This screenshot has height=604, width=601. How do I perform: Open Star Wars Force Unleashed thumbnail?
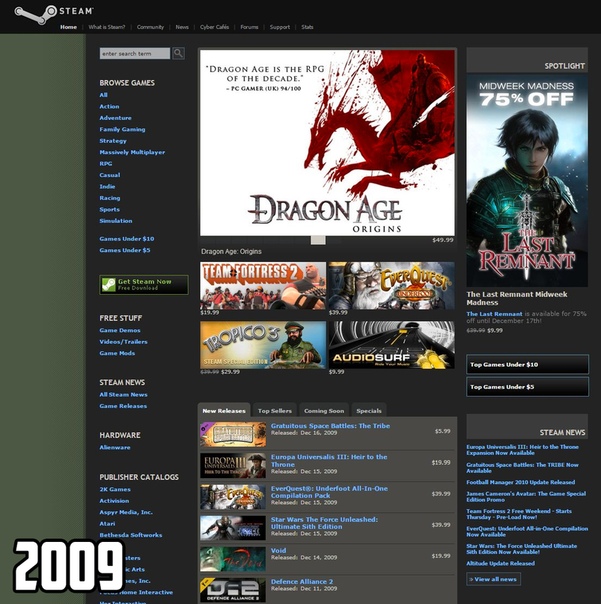tap(233, 528)
